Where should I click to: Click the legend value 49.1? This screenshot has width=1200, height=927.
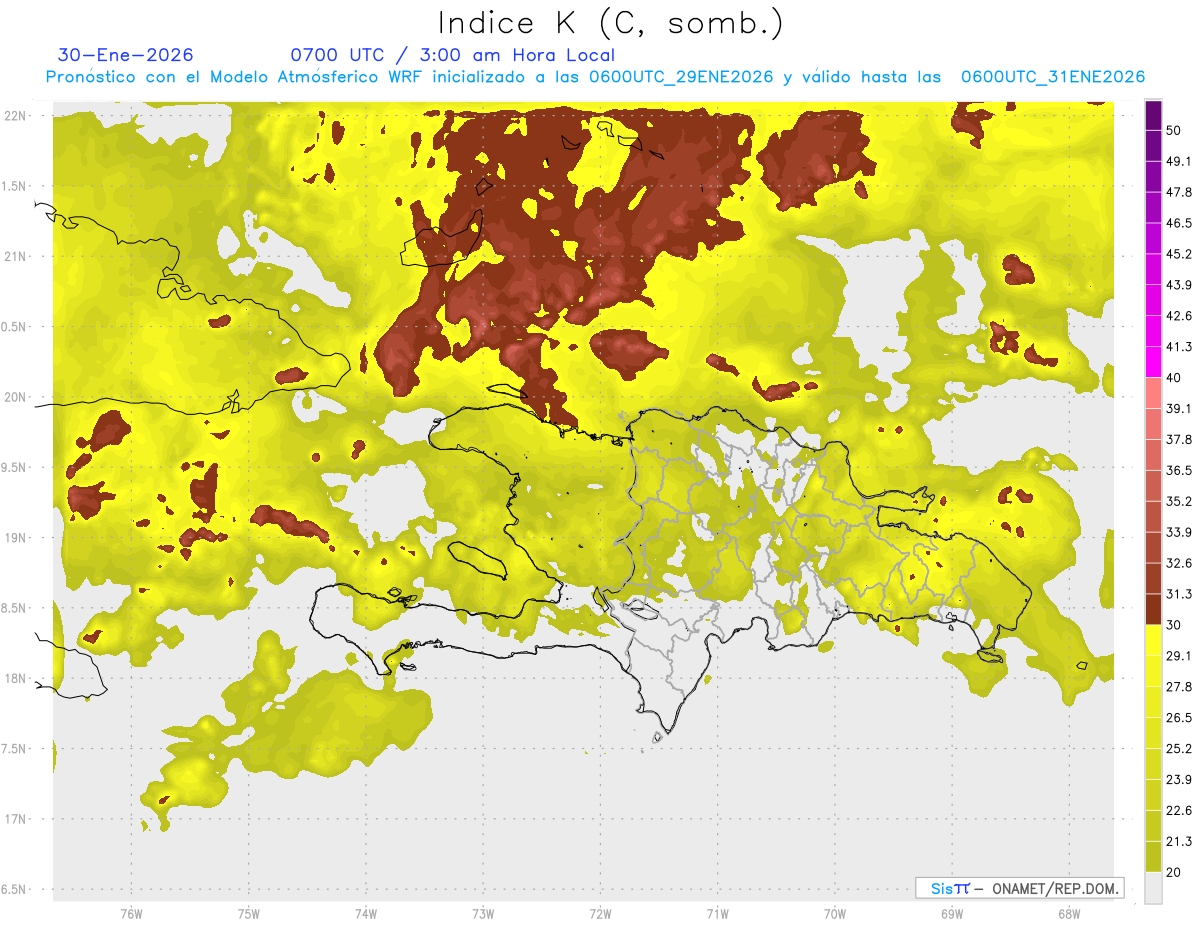(x=1178, y=162)
